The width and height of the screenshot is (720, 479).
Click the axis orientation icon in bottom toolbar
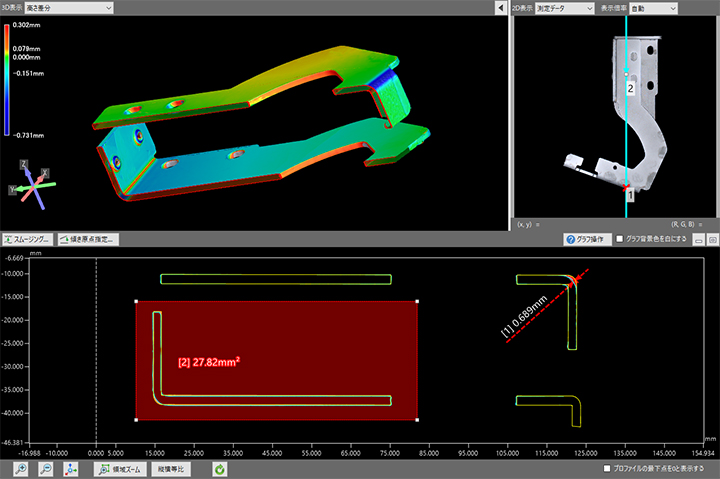pos(70,468)
